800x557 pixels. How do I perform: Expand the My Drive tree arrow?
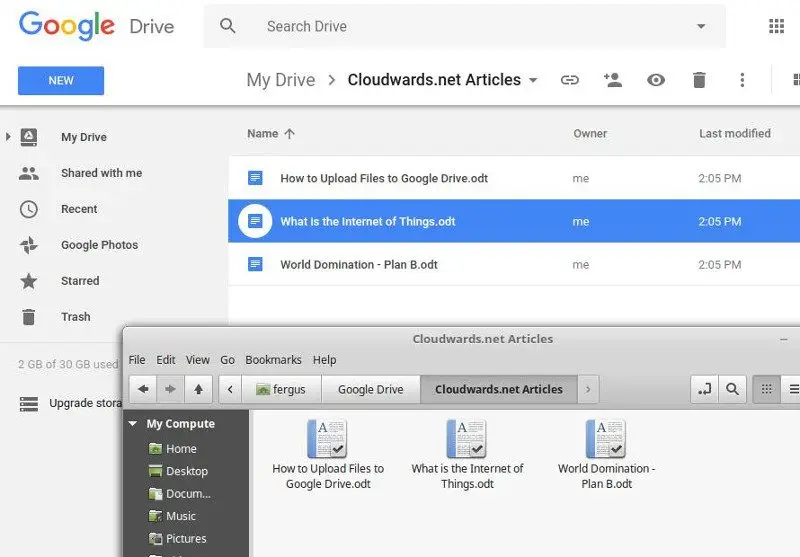pyautogui.click(x=8, y=136)
